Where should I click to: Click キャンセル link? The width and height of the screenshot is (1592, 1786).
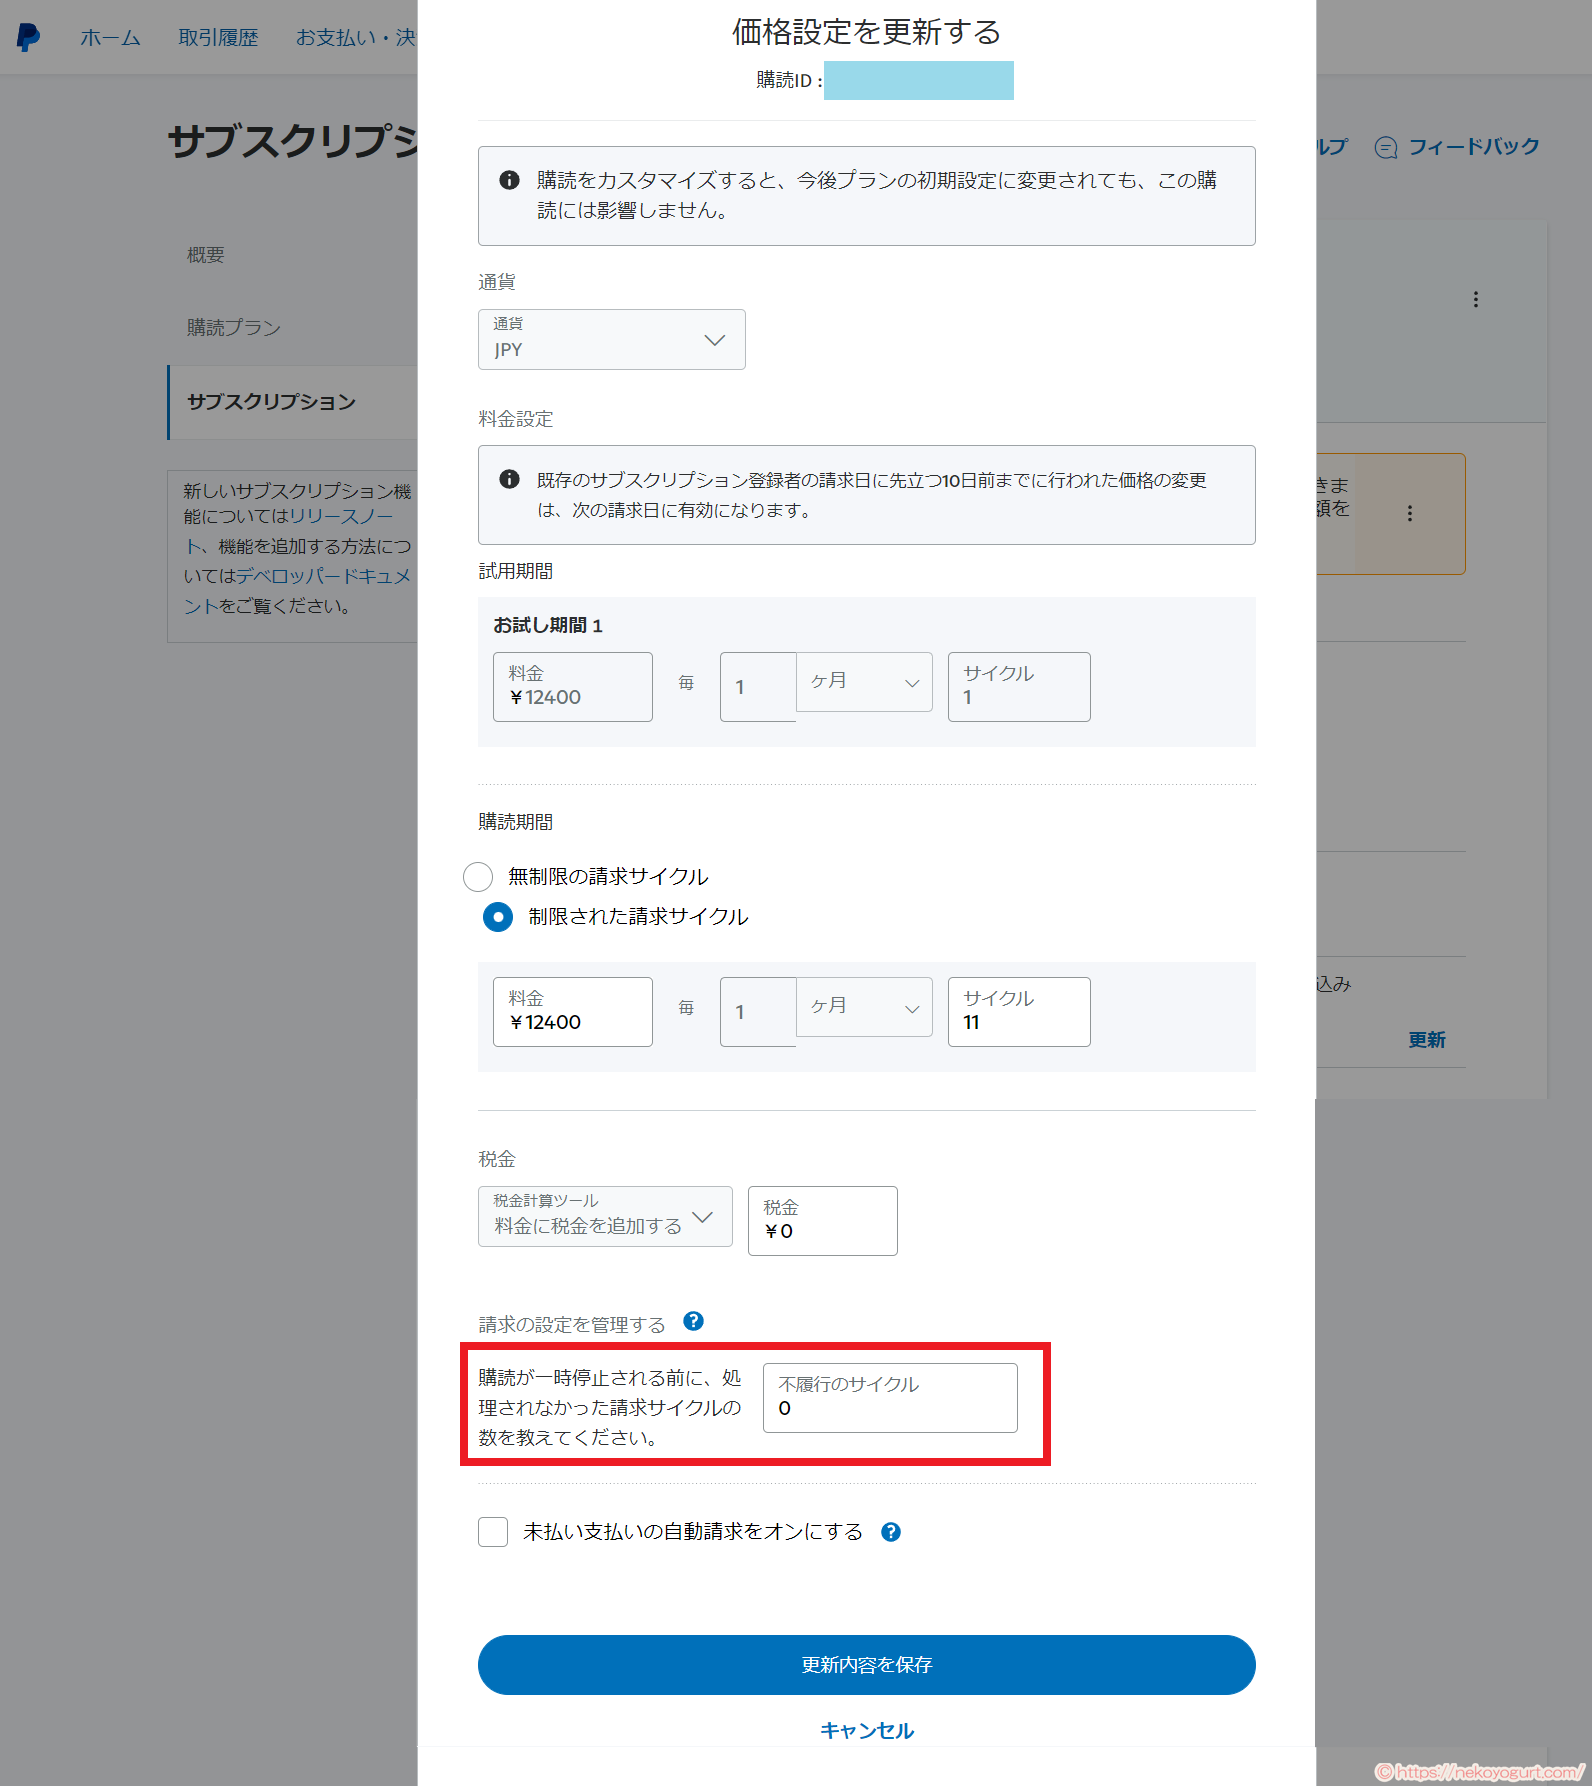click(x=866, y=1731)
